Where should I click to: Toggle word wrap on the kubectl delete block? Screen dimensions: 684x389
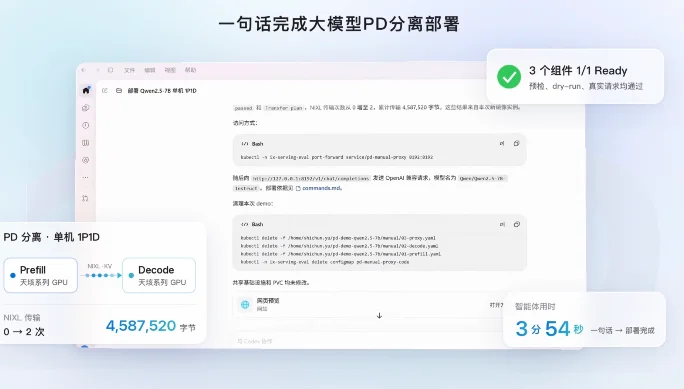click(x=502, y=224)
